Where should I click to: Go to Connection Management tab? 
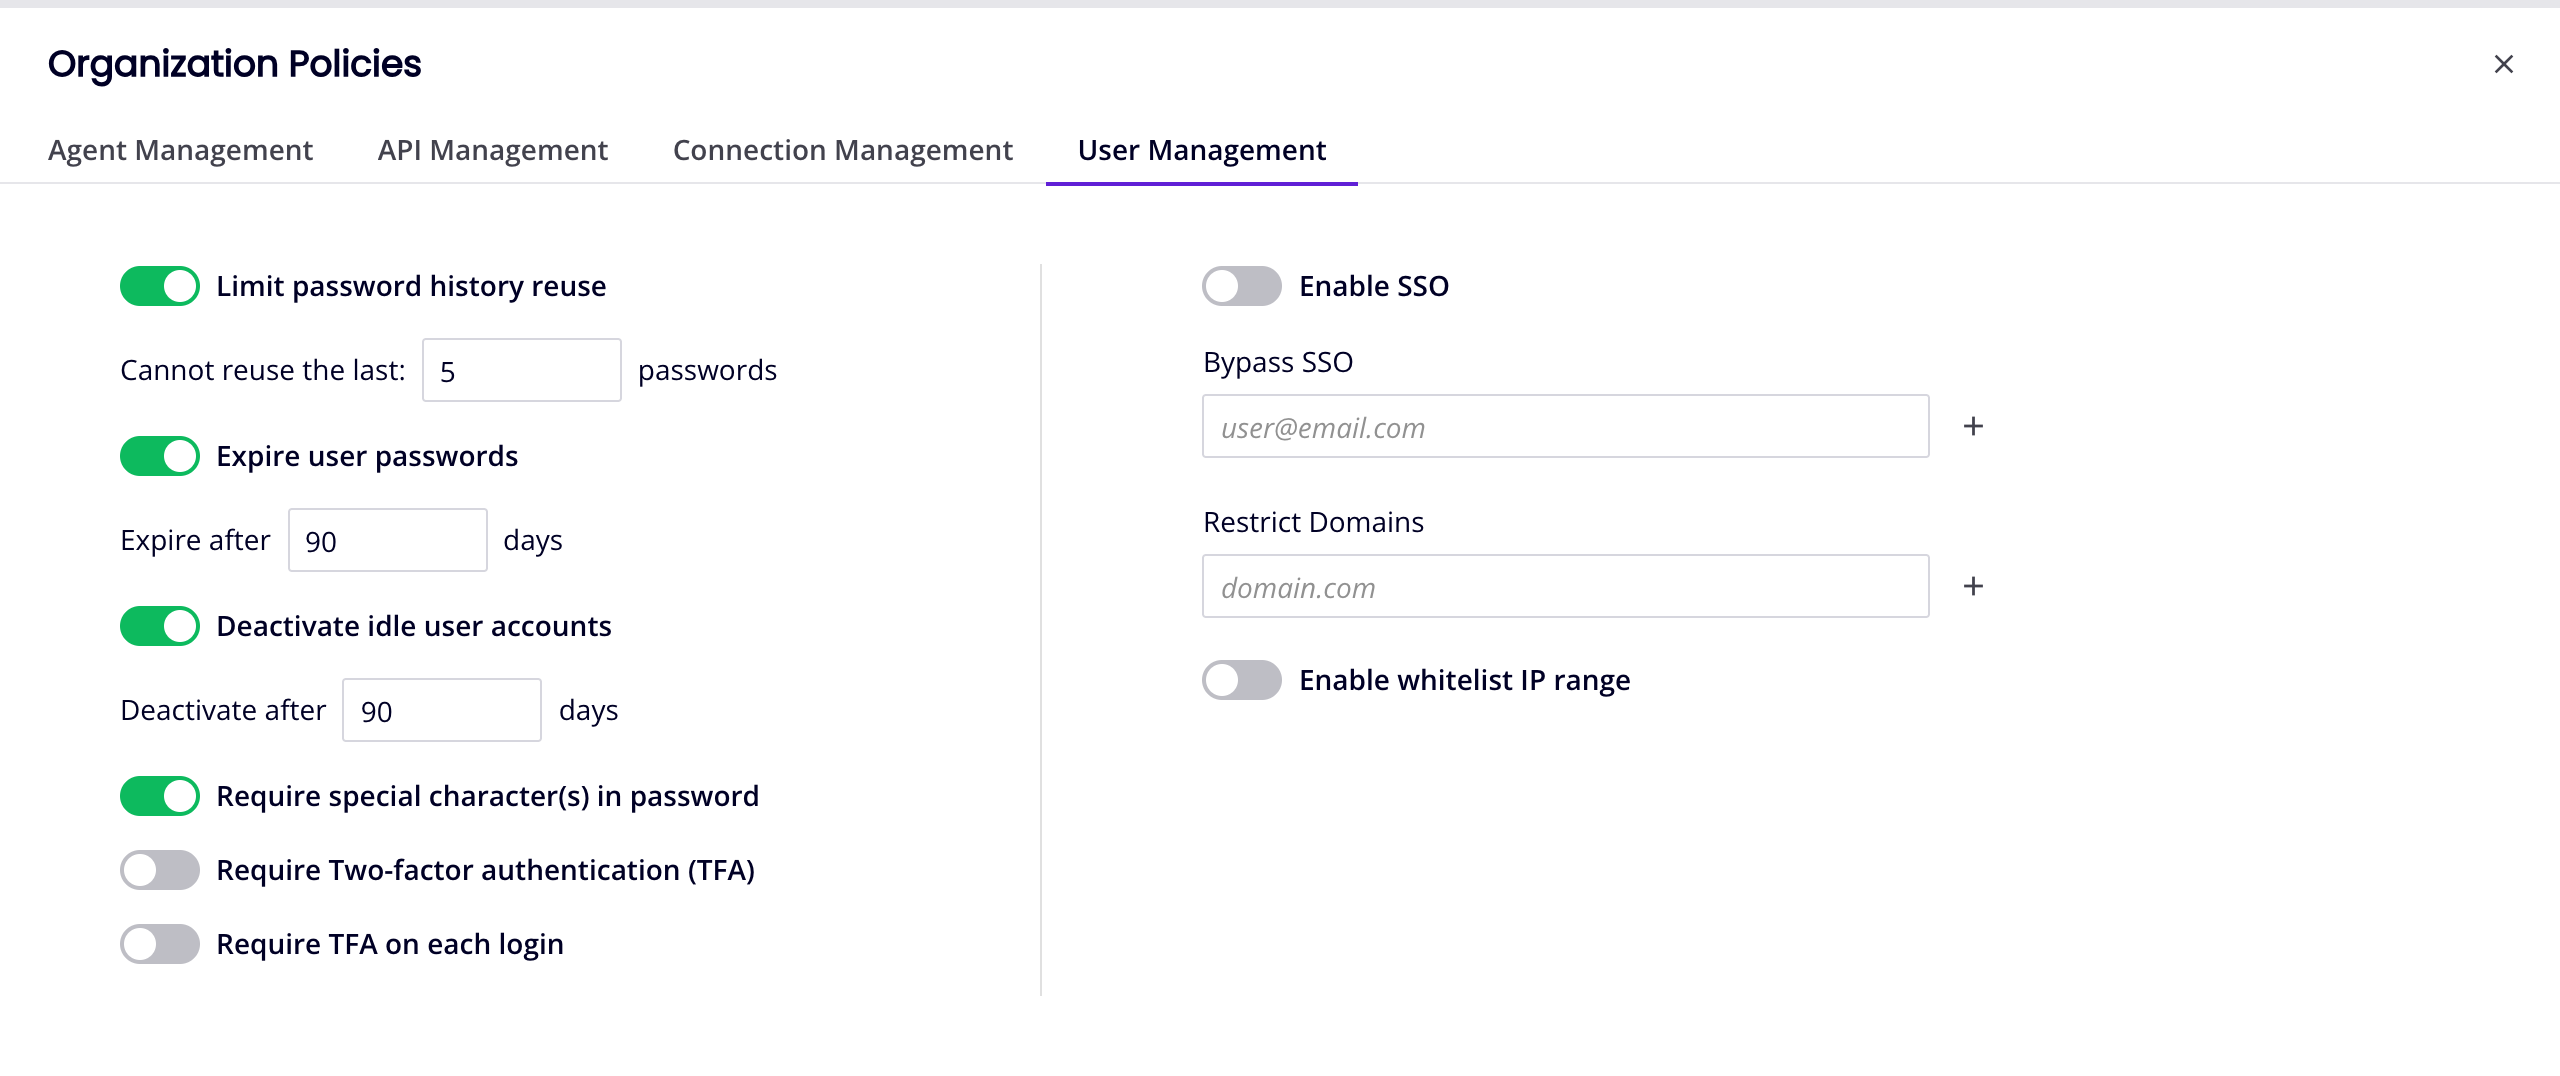[x=842, y=150]
